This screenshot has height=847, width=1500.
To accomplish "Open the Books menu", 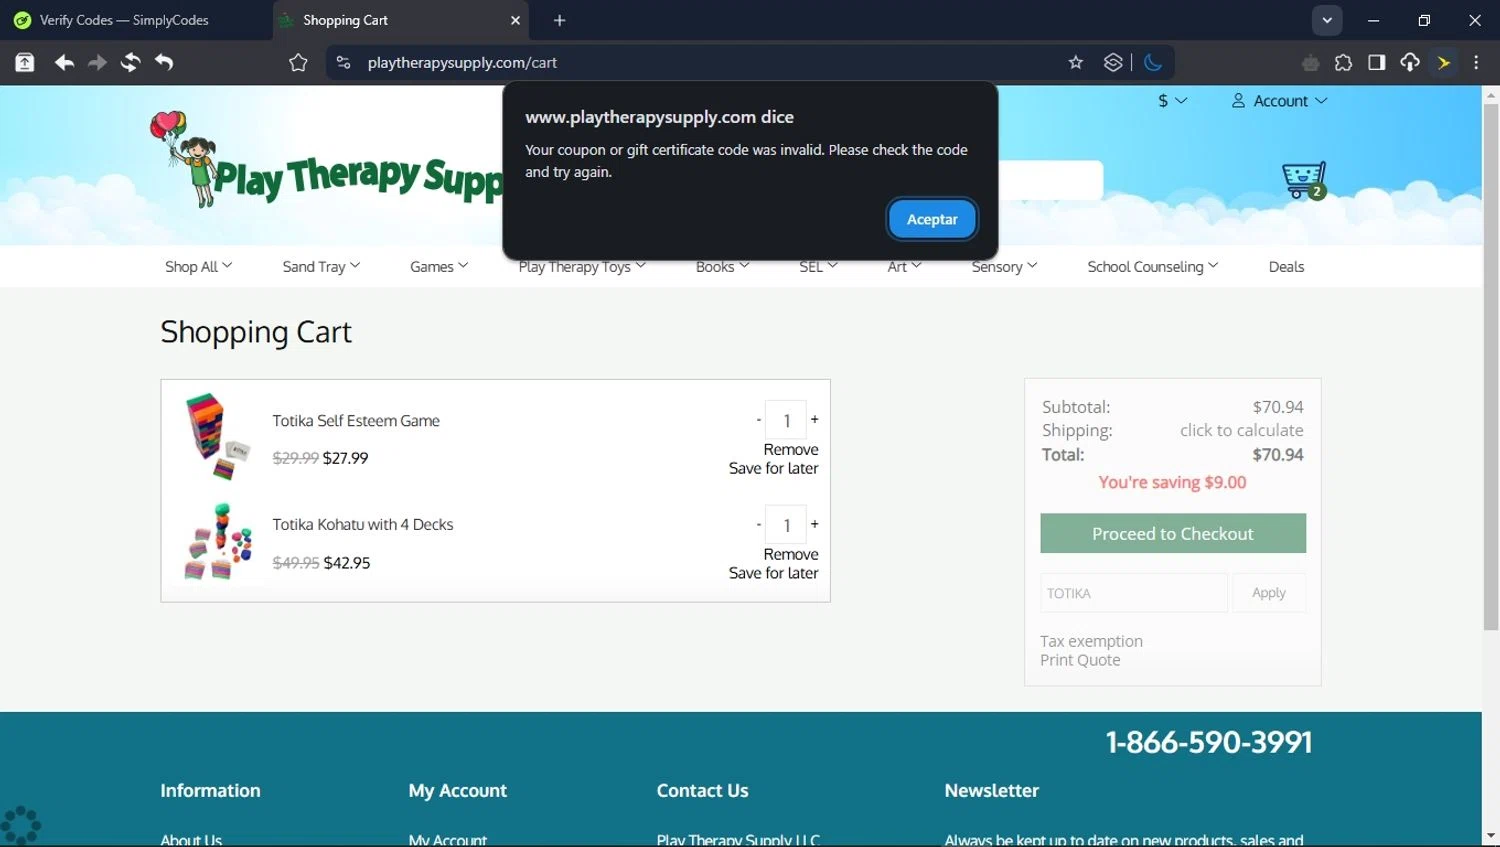I will click(x=722, y=267).
